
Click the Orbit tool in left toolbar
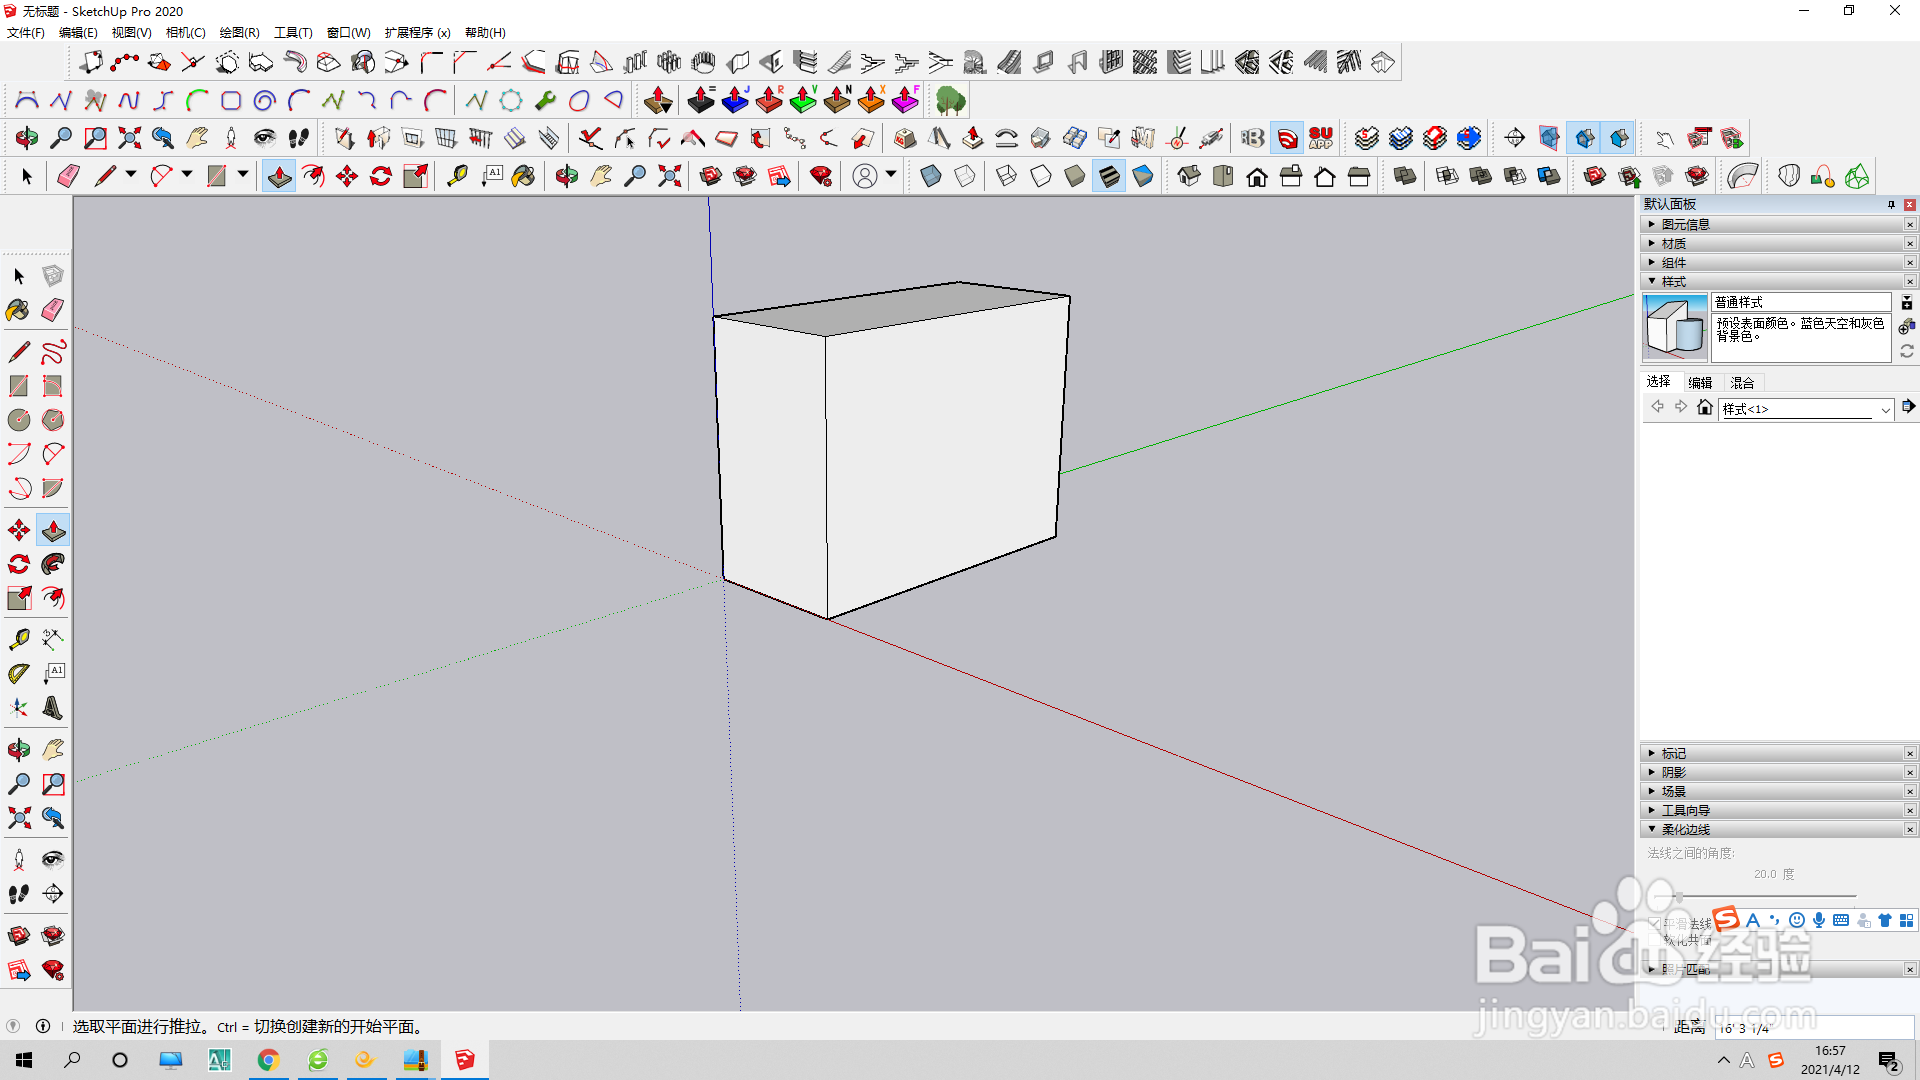pos(18,750)
